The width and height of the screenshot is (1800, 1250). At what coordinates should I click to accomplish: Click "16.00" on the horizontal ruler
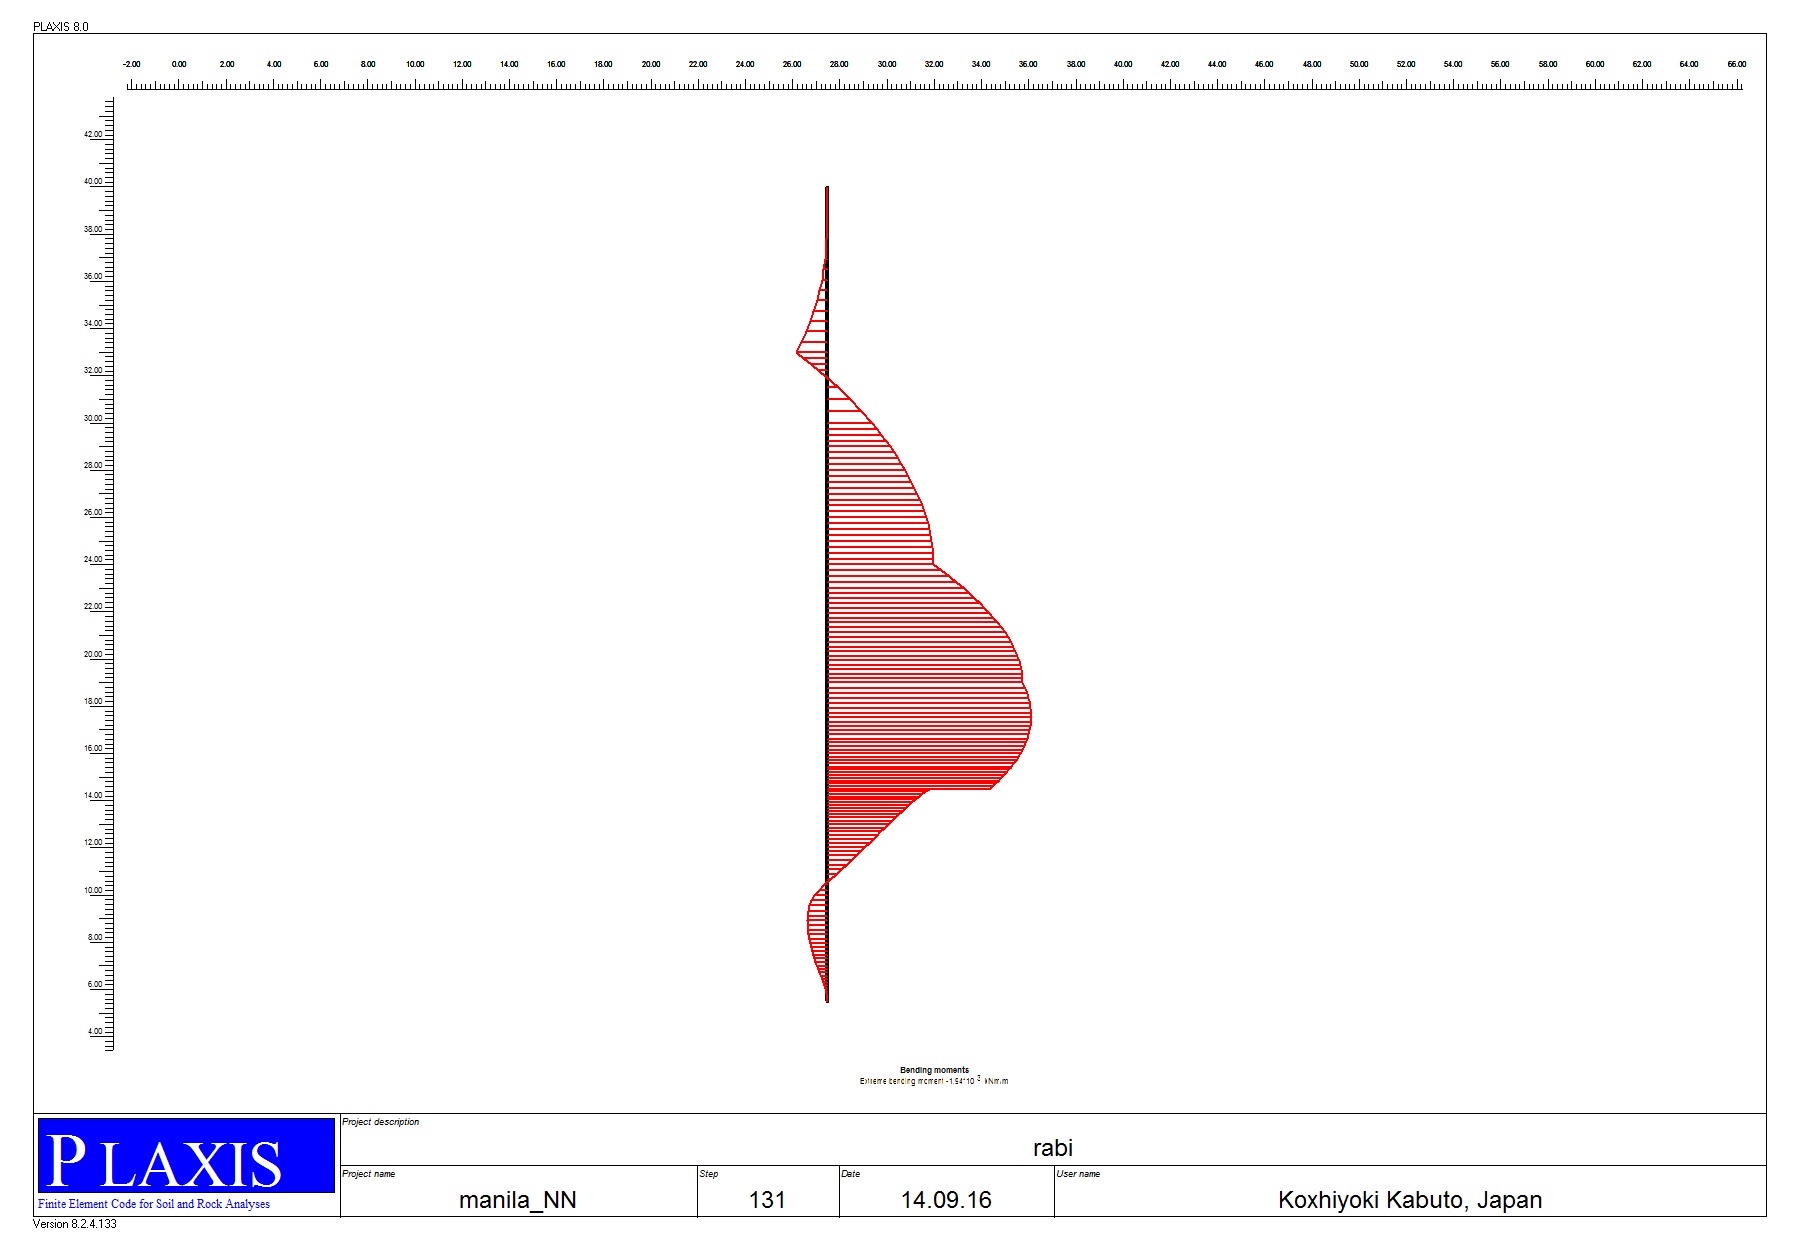tap(556, 64)
